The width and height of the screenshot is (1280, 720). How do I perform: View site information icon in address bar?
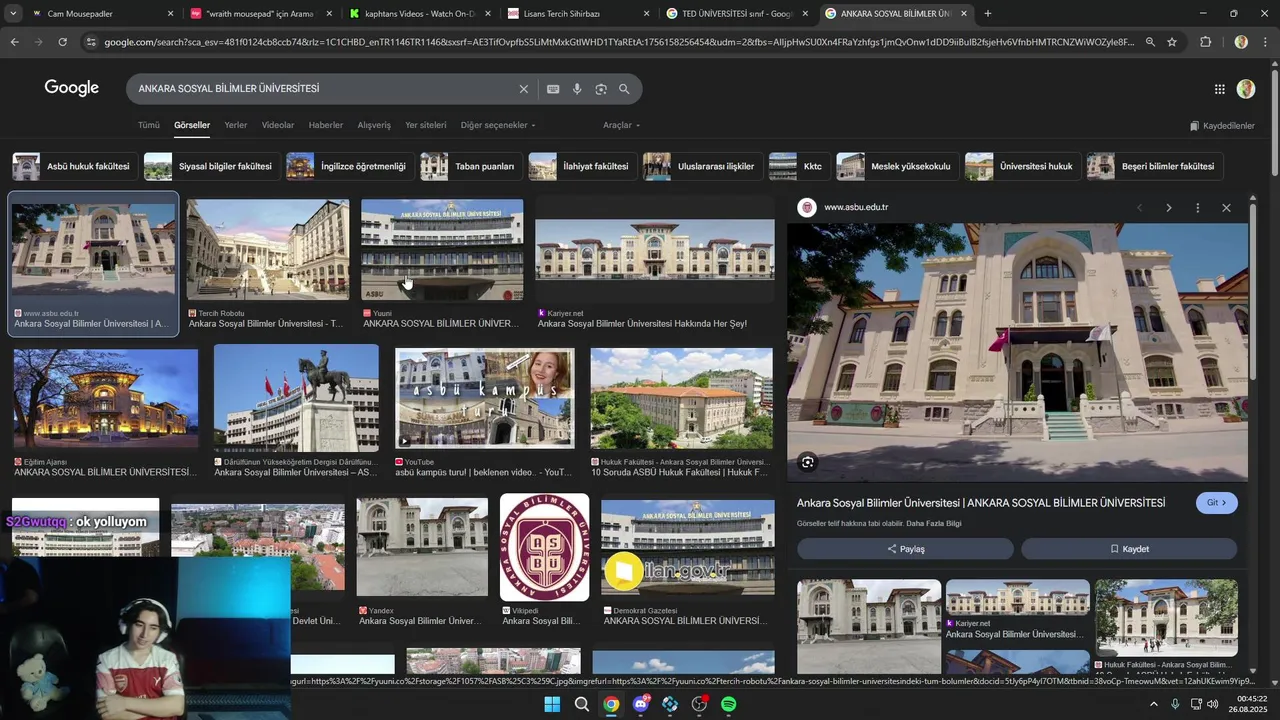(91, 42)
